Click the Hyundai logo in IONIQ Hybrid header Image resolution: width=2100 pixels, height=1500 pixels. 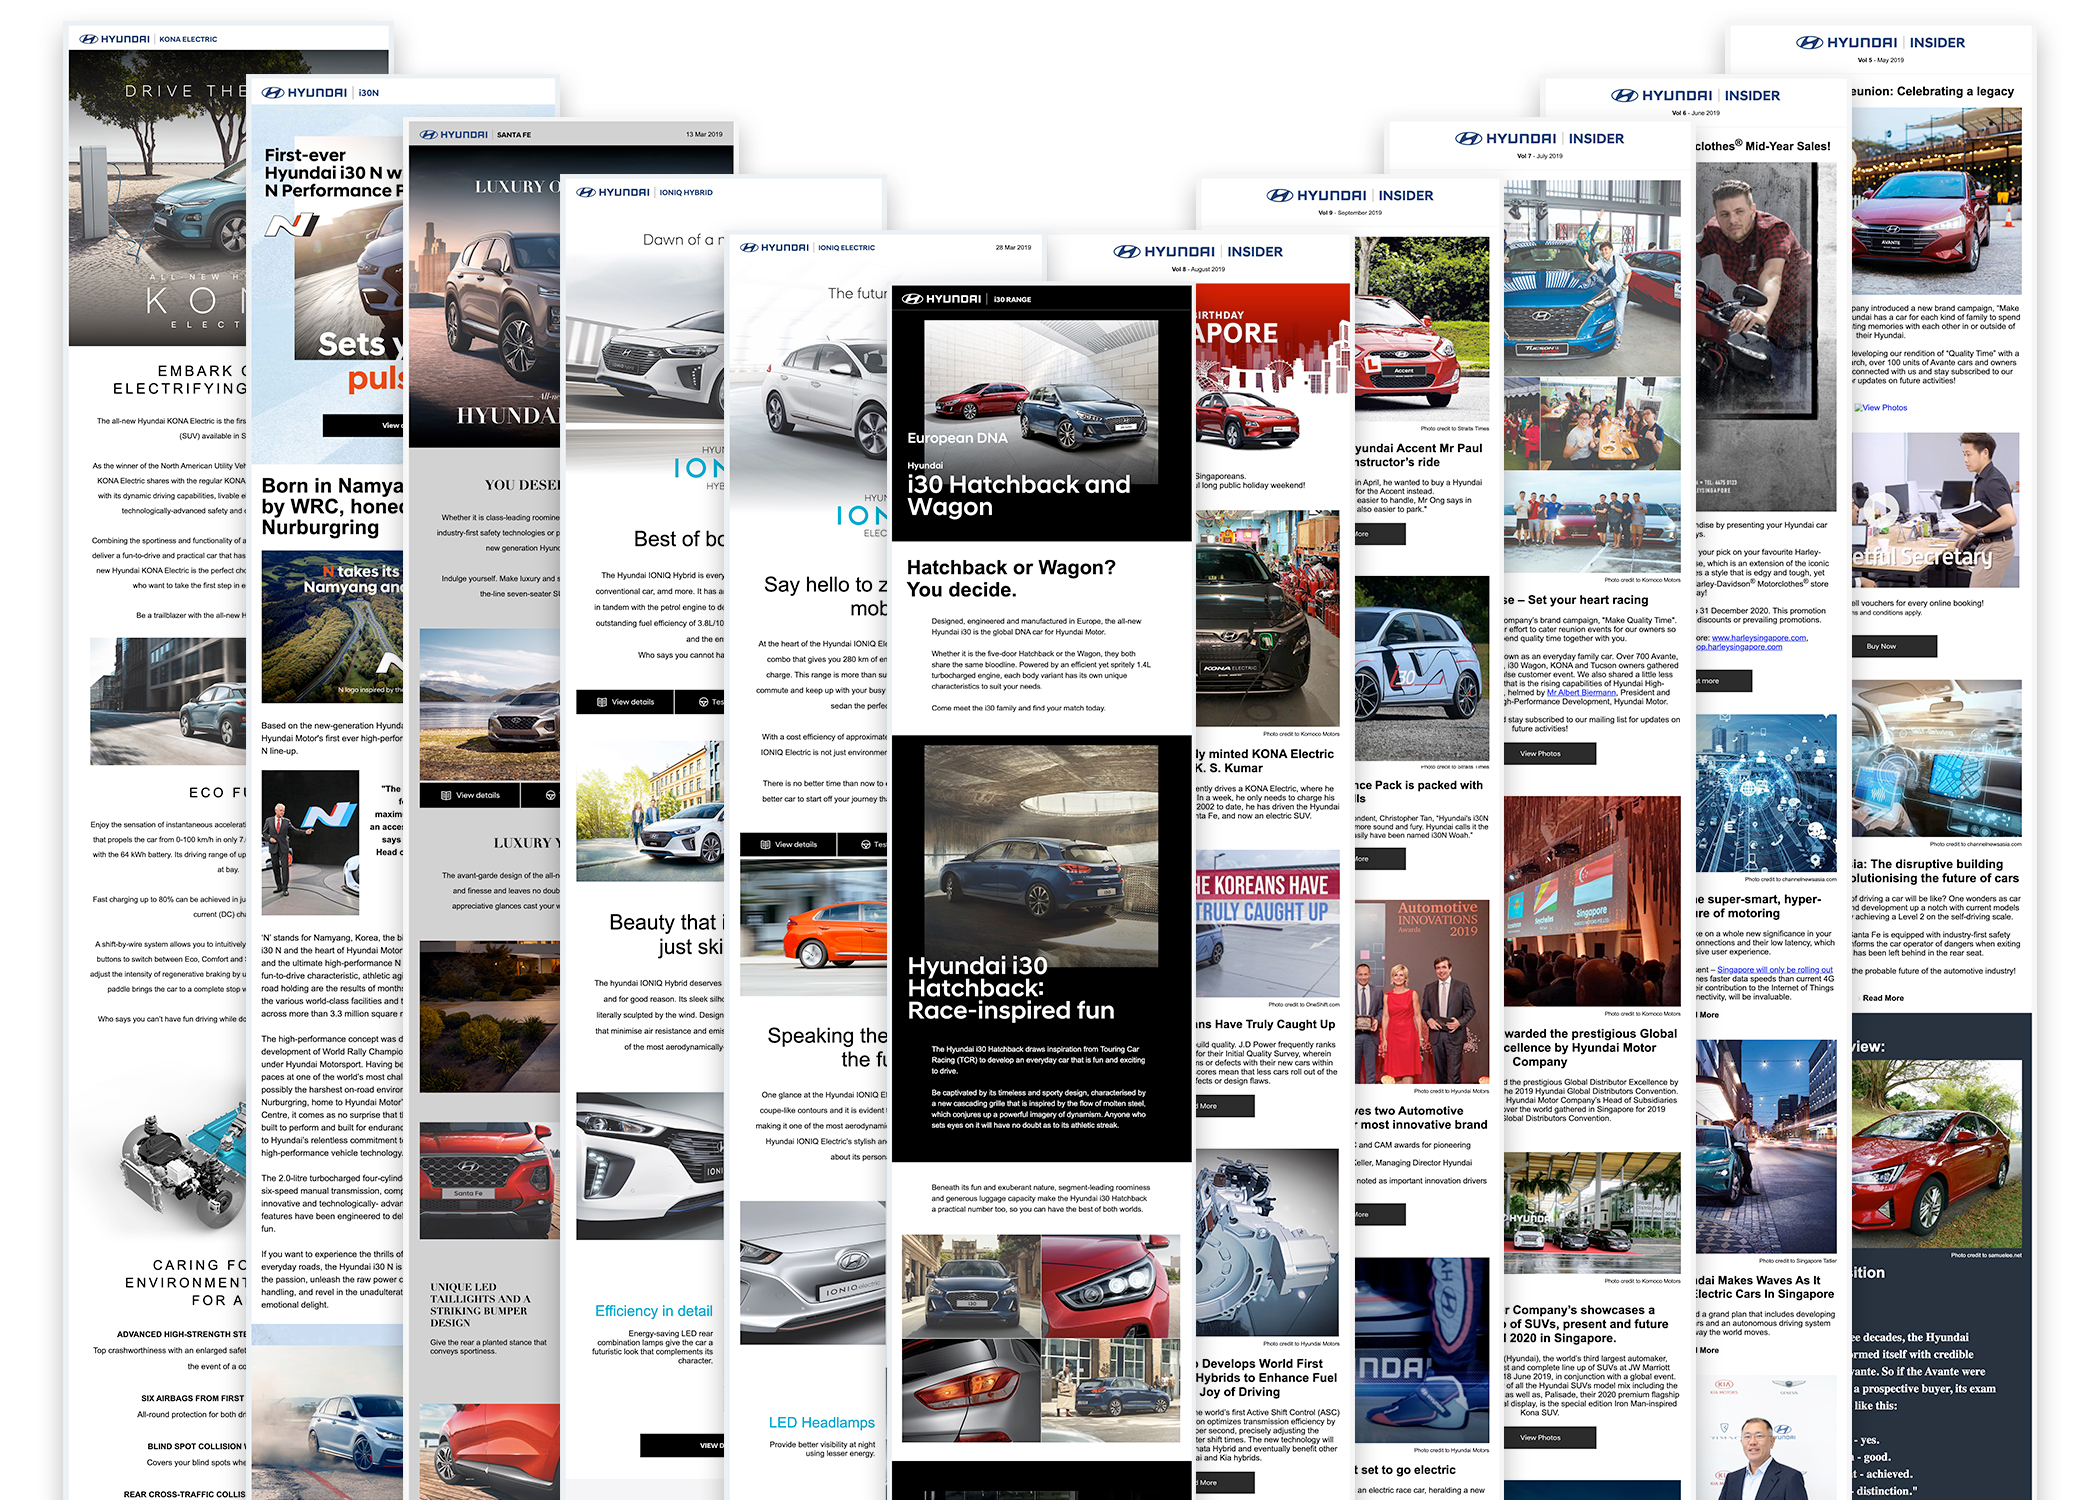pyautogui.click(x=612, y=192)
